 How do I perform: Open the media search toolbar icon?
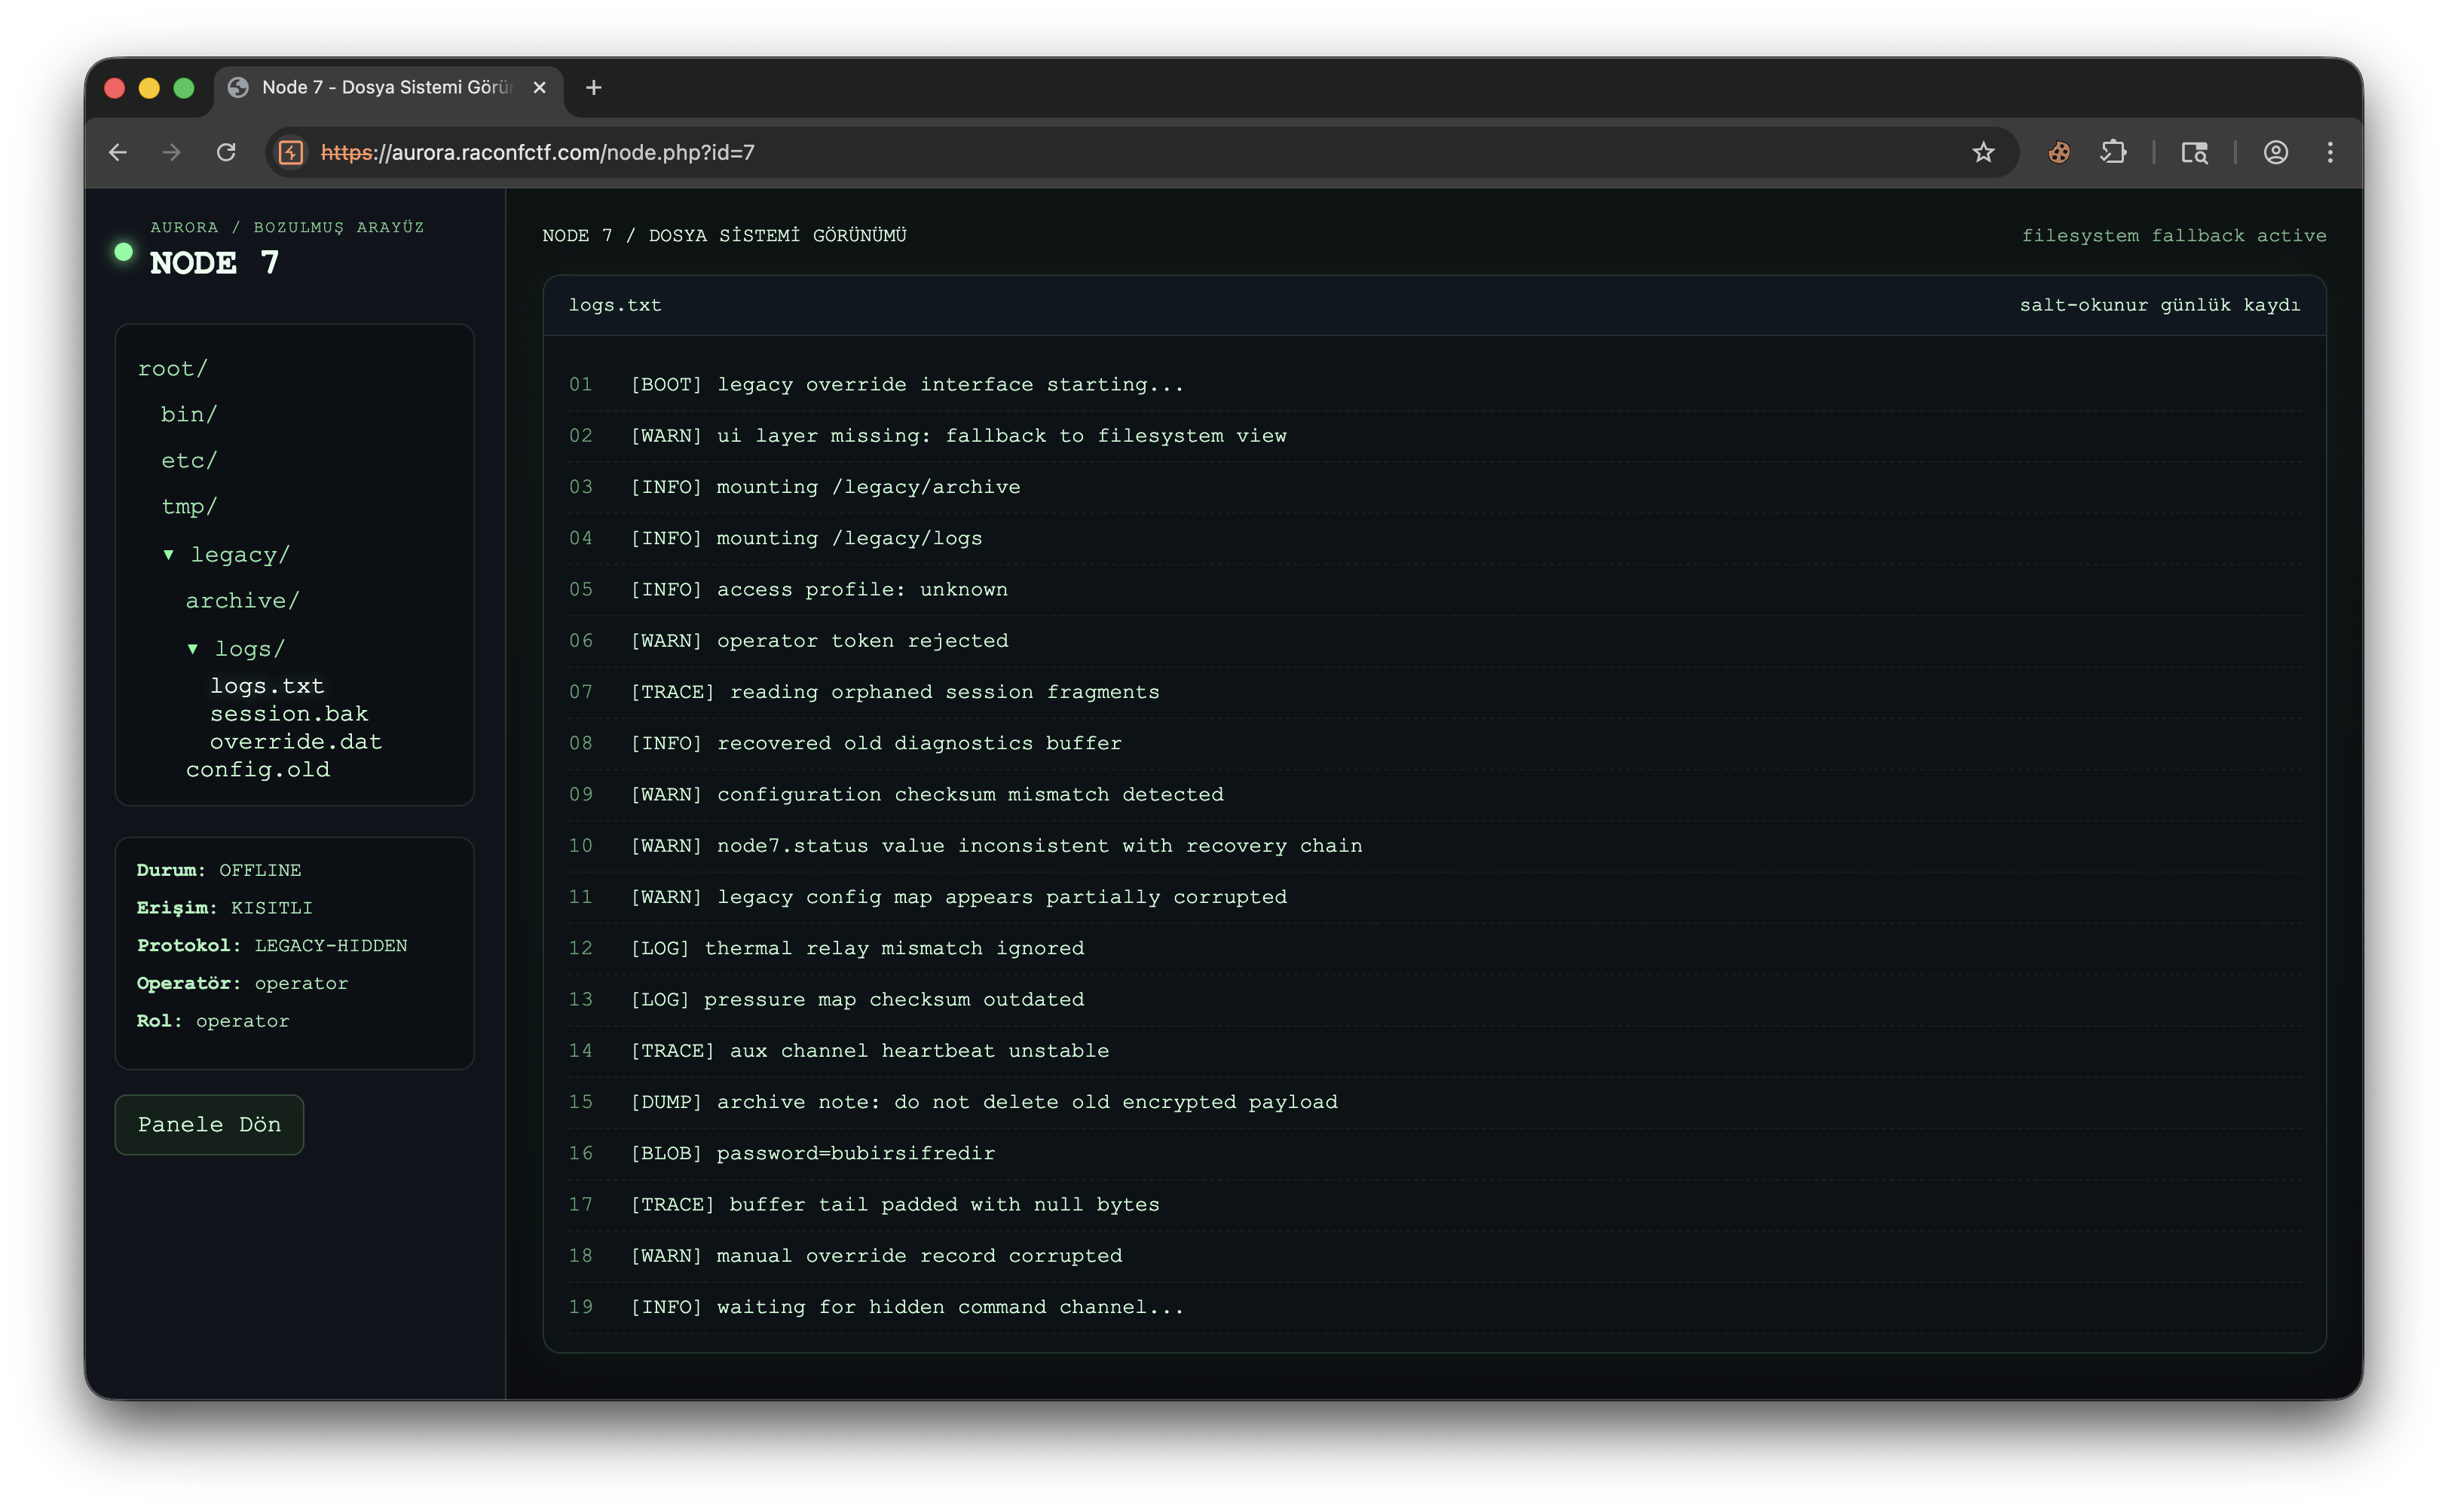pyautogui.click(x=2195, y=152)
